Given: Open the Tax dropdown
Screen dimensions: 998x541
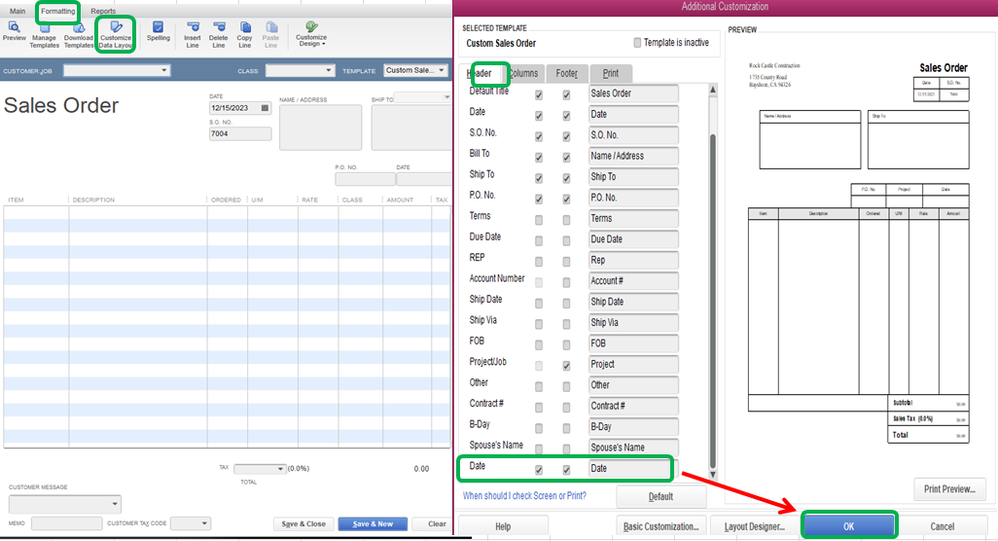Looking at the screenshot, I should coord(260,468).
